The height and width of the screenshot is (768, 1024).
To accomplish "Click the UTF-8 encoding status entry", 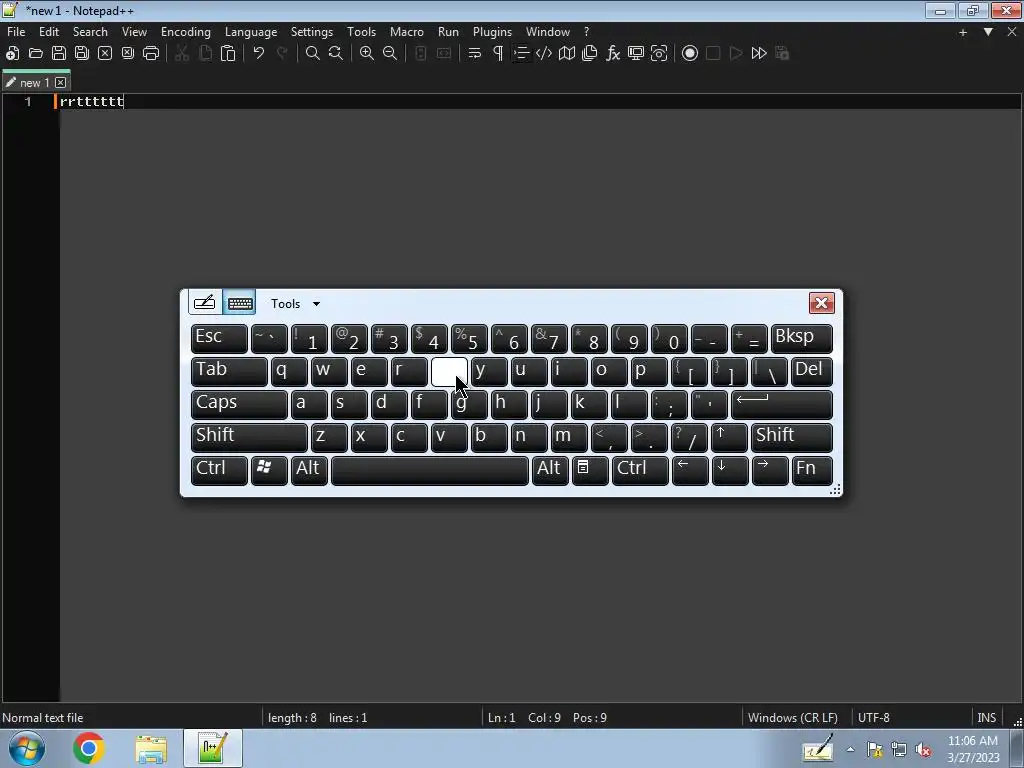I will (x=873, y=718).
